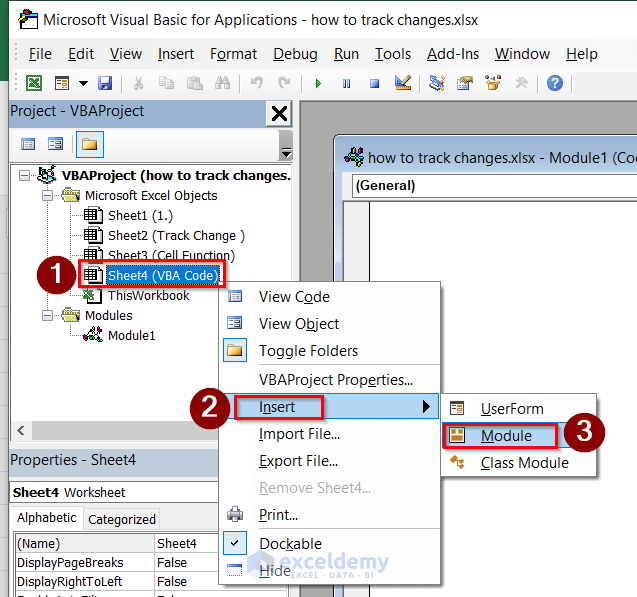The height and width of the screenshot is (597, 637).
Task: Toggle Design Mode toolbar icon
Action: 403,83
